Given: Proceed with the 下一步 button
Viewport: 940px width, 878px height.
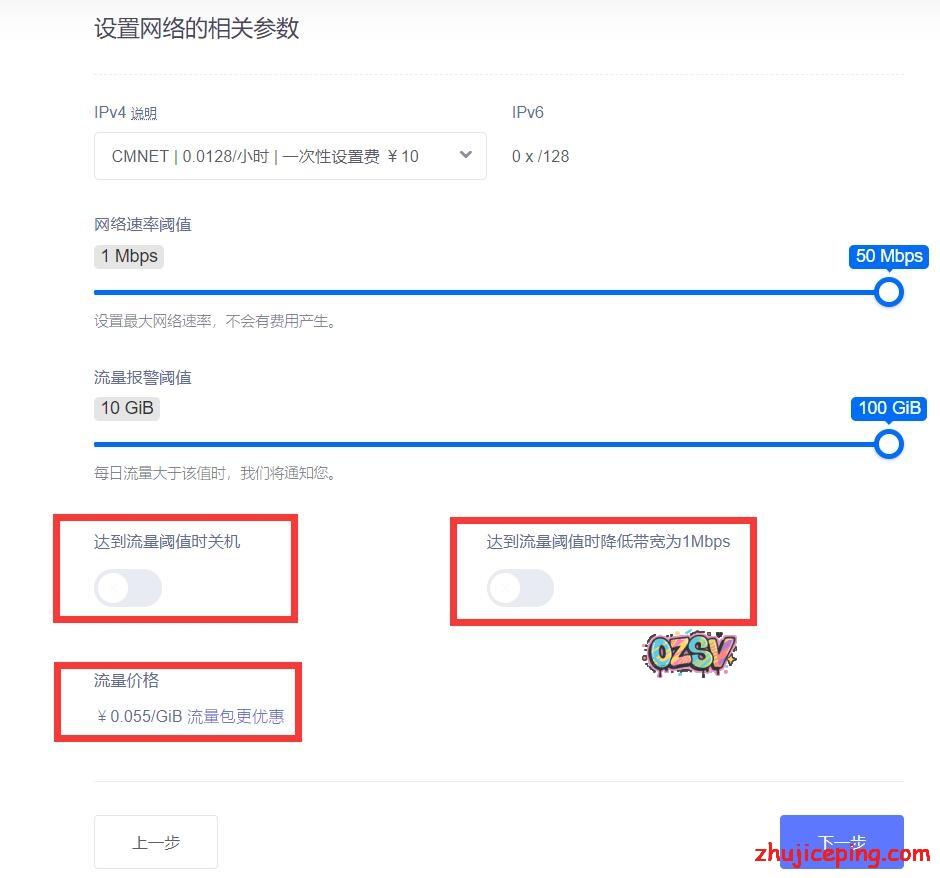Looking at the screenshot, I should pyautogui.click(x=841, y=842).
